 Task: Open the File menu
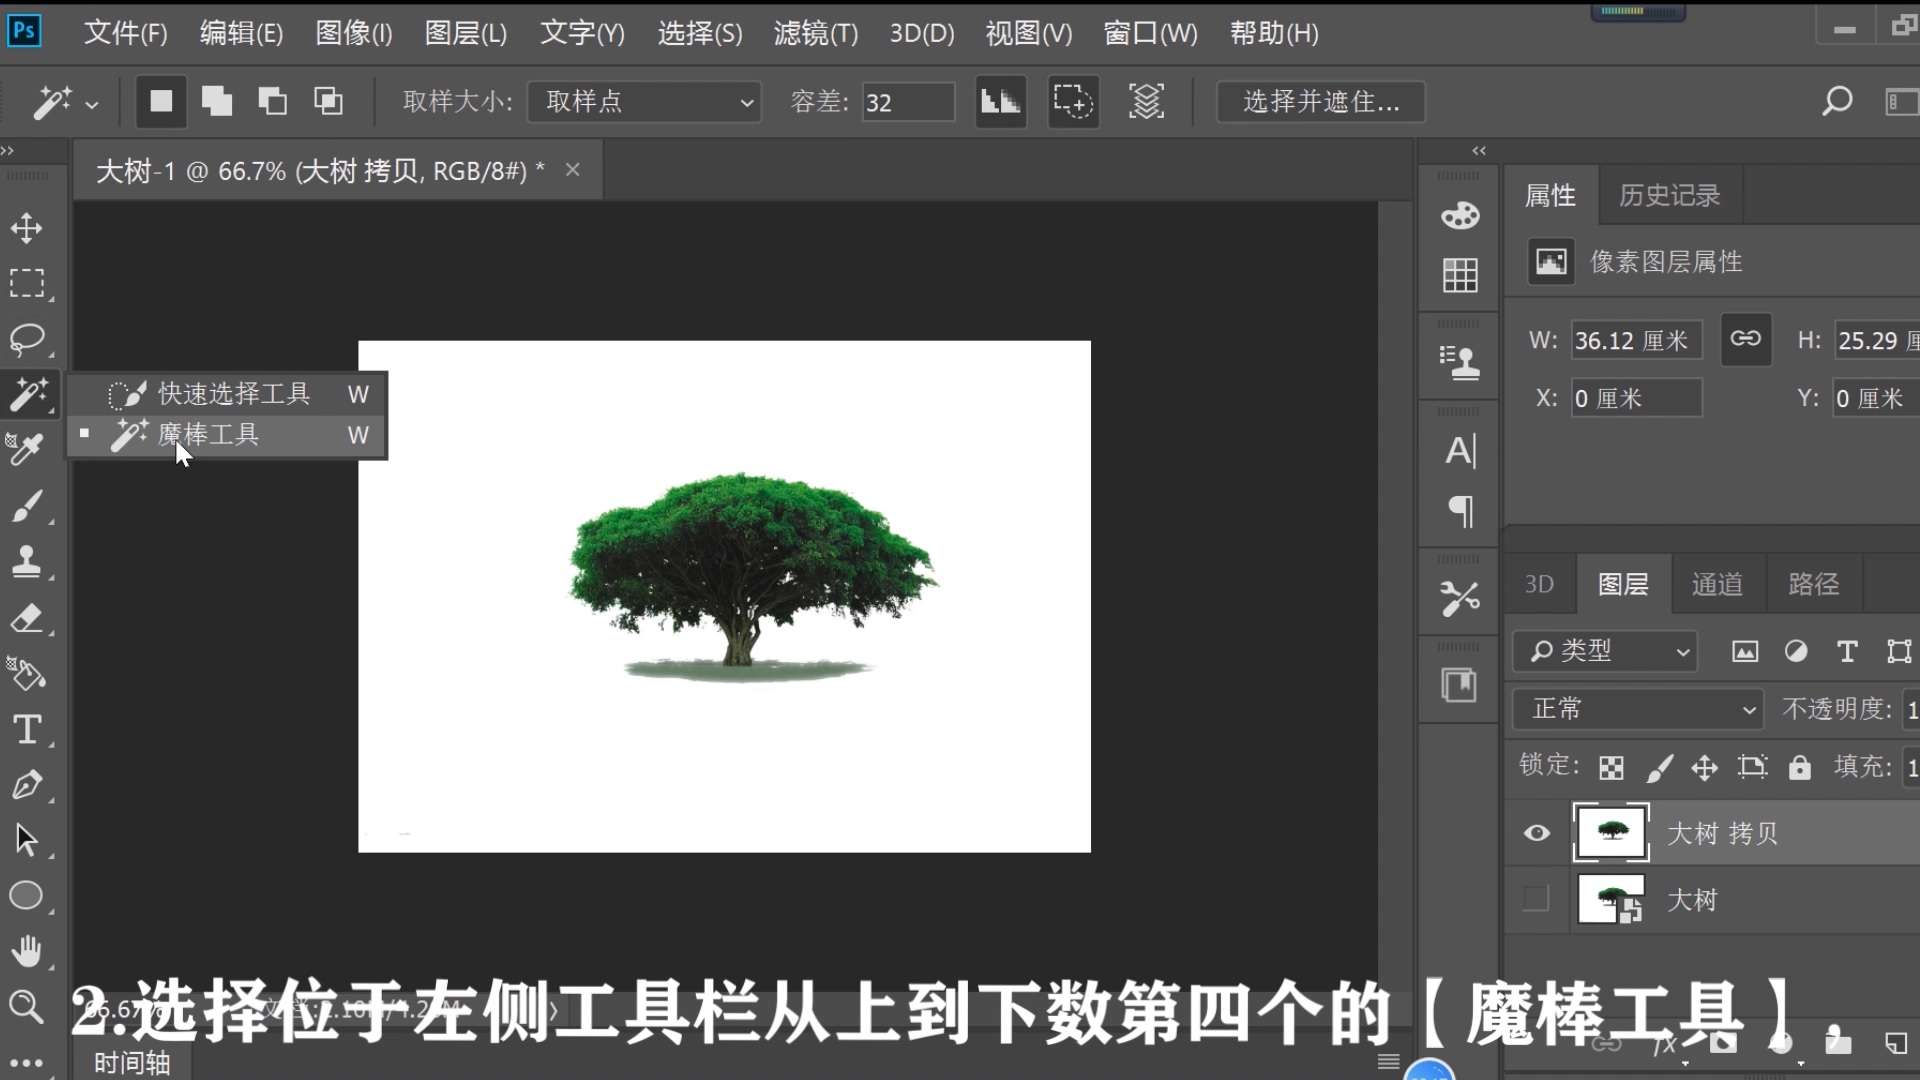125,33
